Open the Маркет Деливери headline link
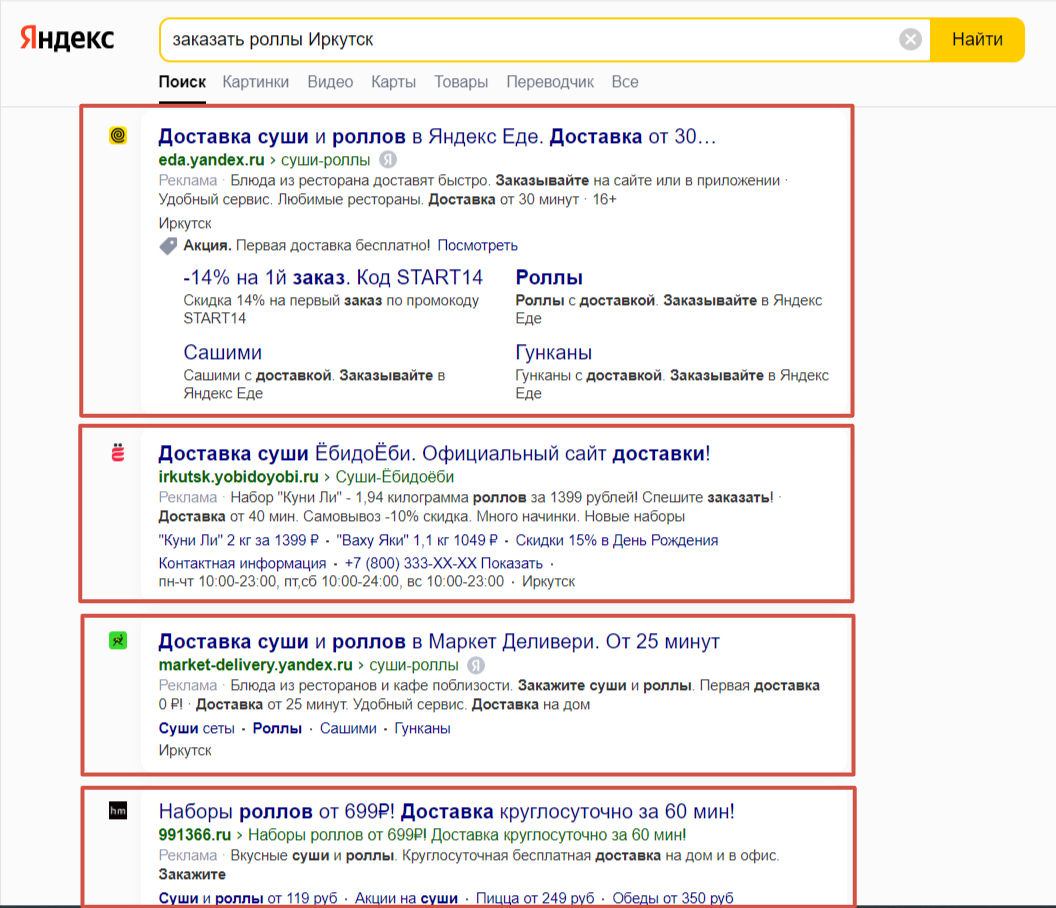 [439, 641]
